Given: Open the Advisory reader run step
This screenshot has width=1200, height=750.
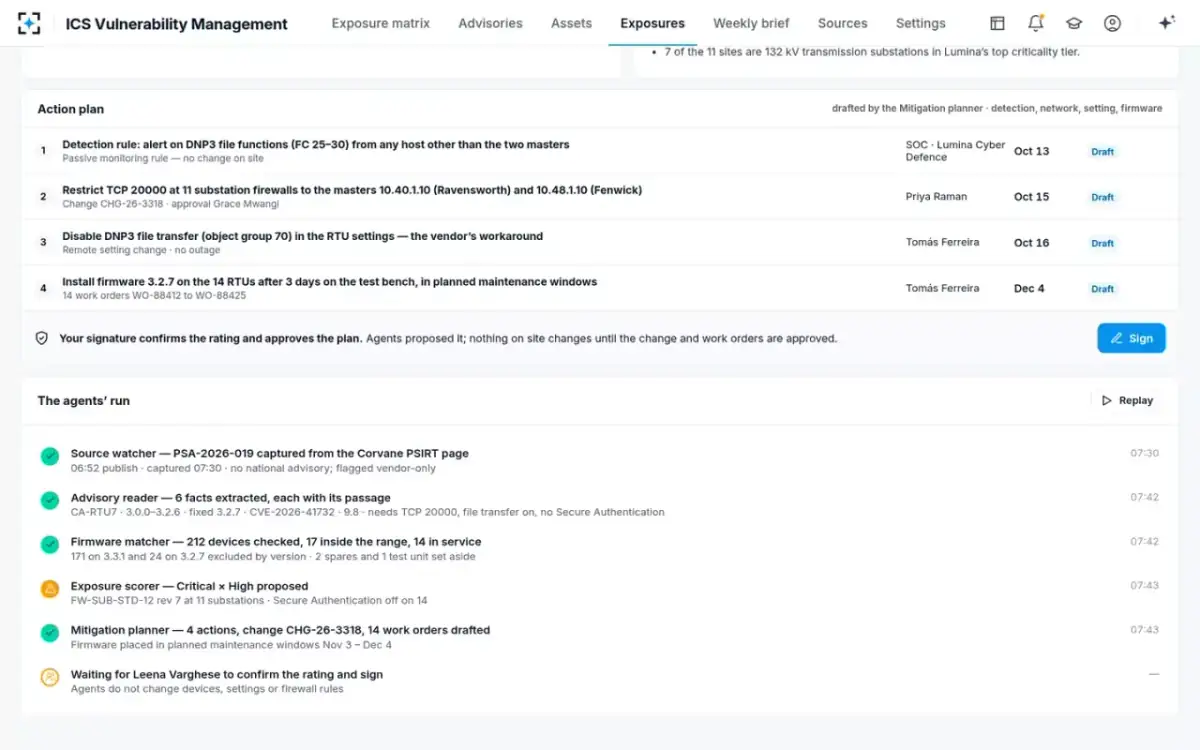Looking at the screenshot, I should tap(599, 504).
